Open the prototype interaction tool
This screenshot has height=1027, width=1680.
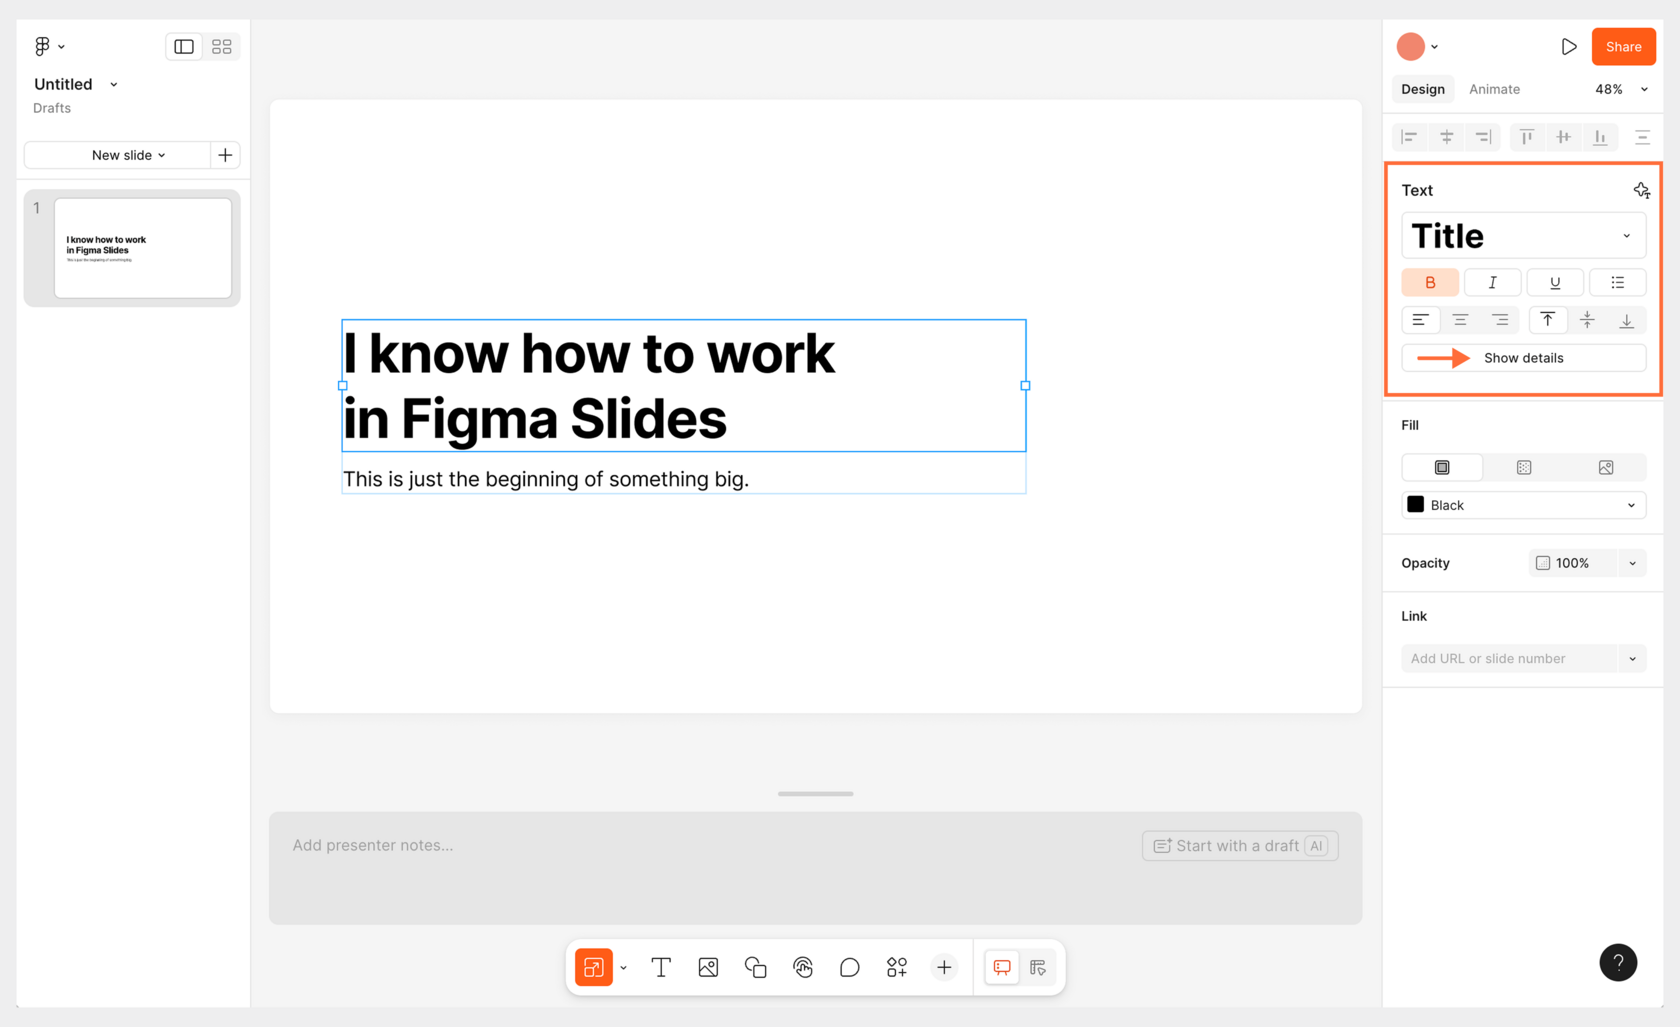(802, 967)
